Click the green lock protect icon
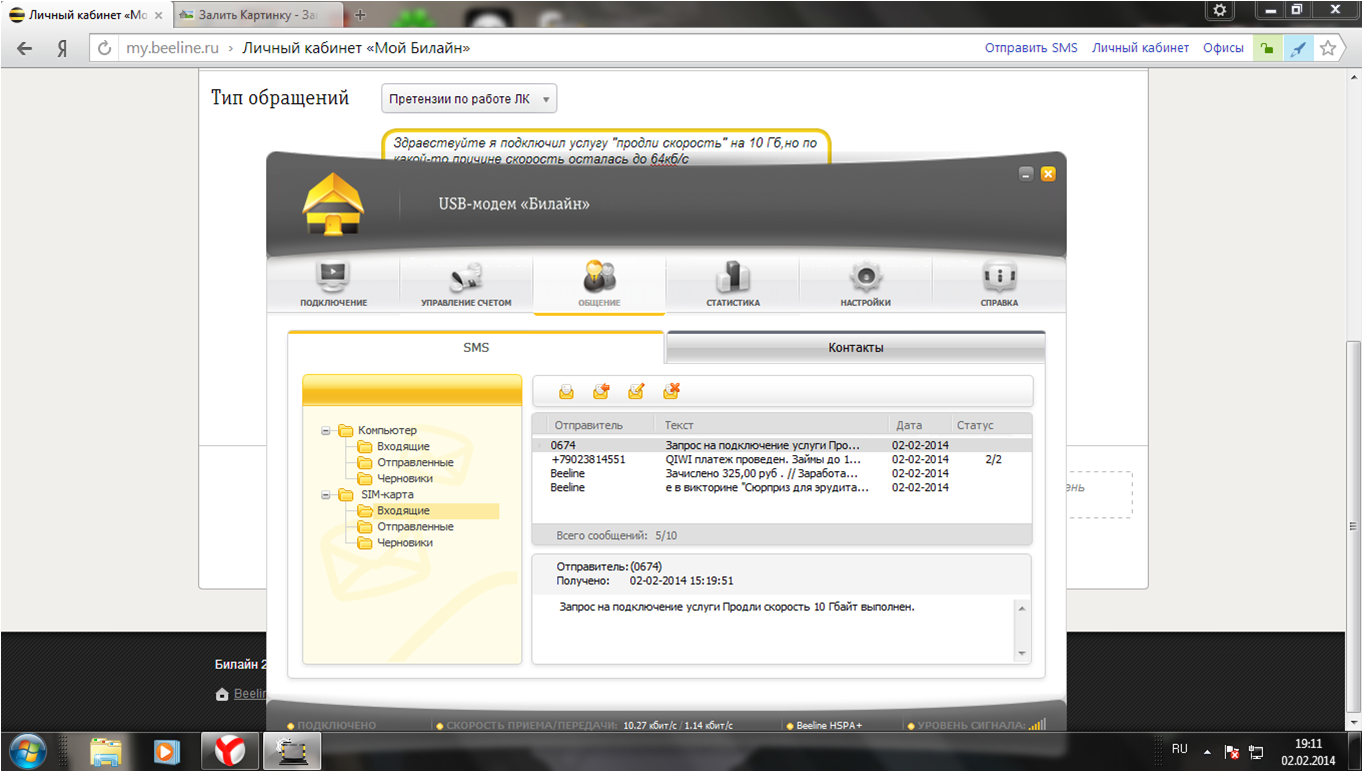This screenshot has width=1363, height=772. click(1267, 48)
